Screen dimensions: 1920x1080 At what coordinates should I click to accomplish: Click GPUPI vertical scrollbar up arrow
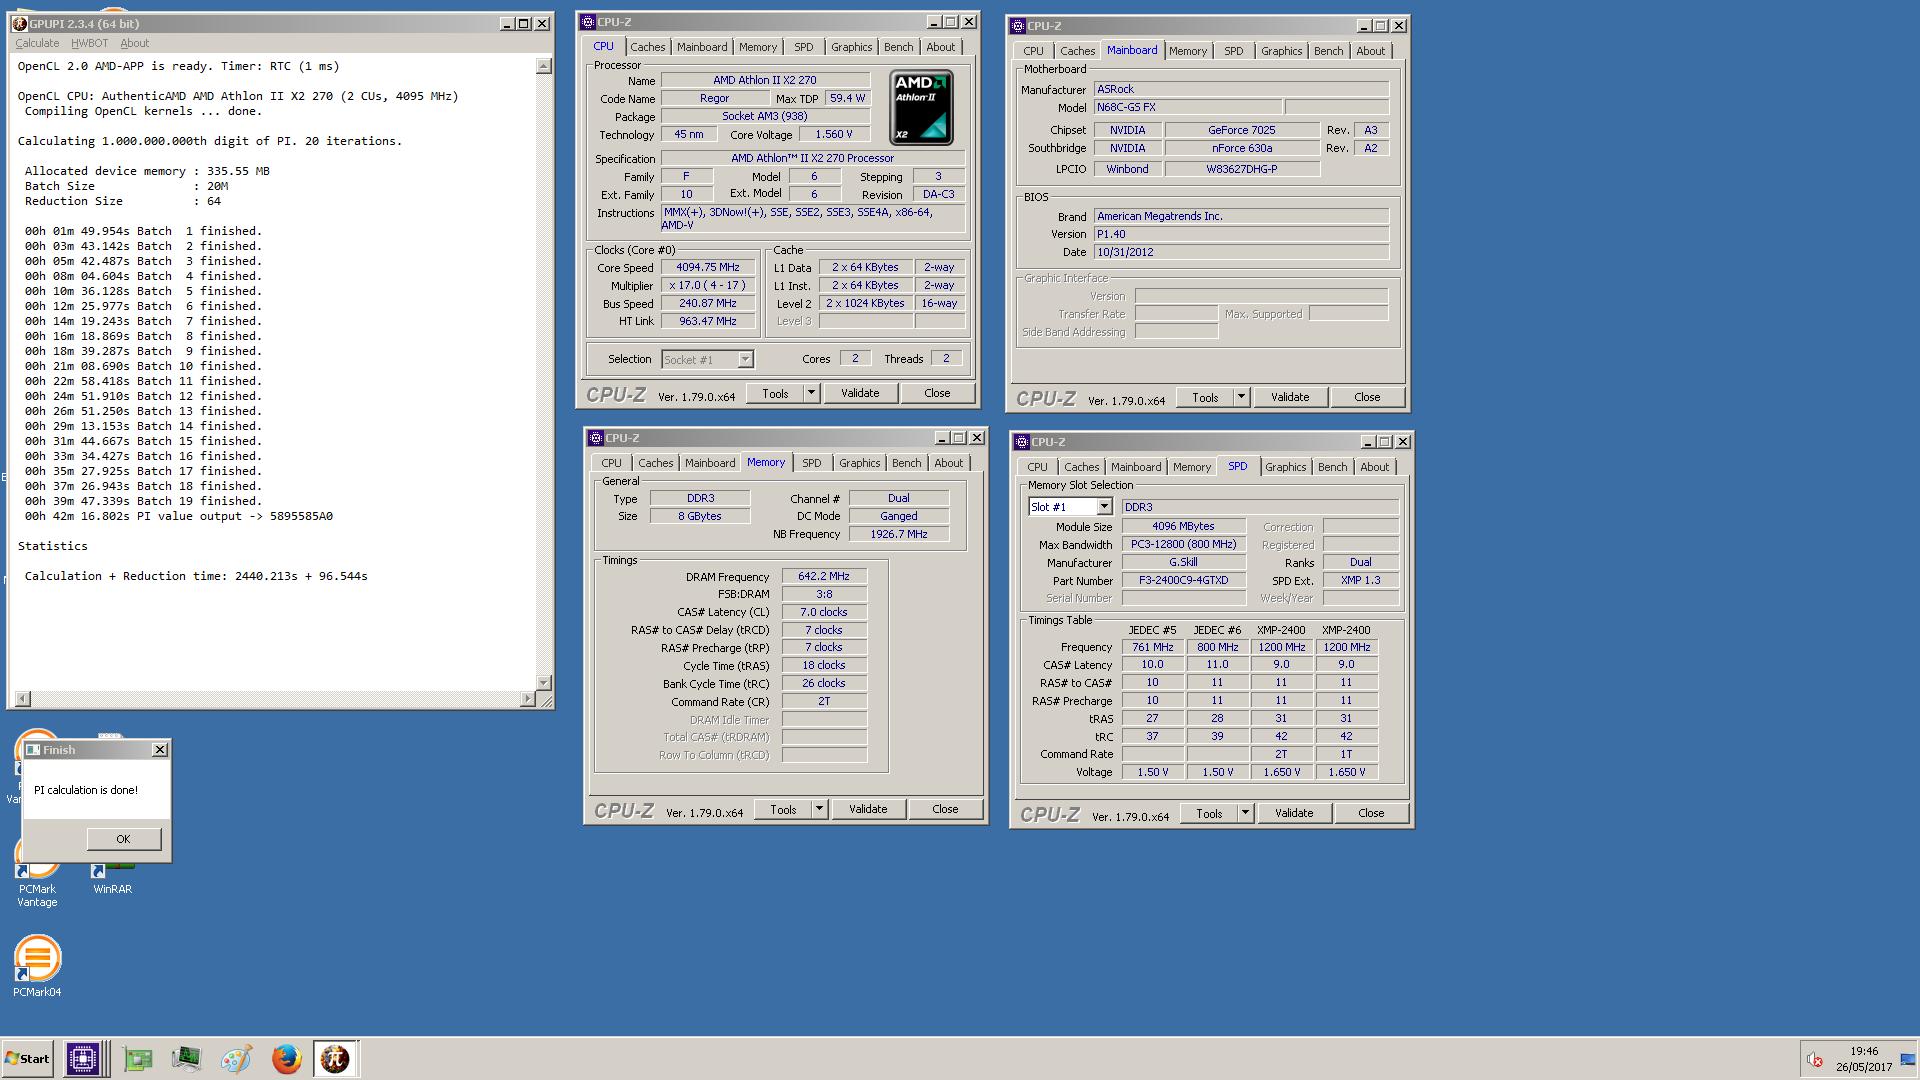(x=544, y=66)
